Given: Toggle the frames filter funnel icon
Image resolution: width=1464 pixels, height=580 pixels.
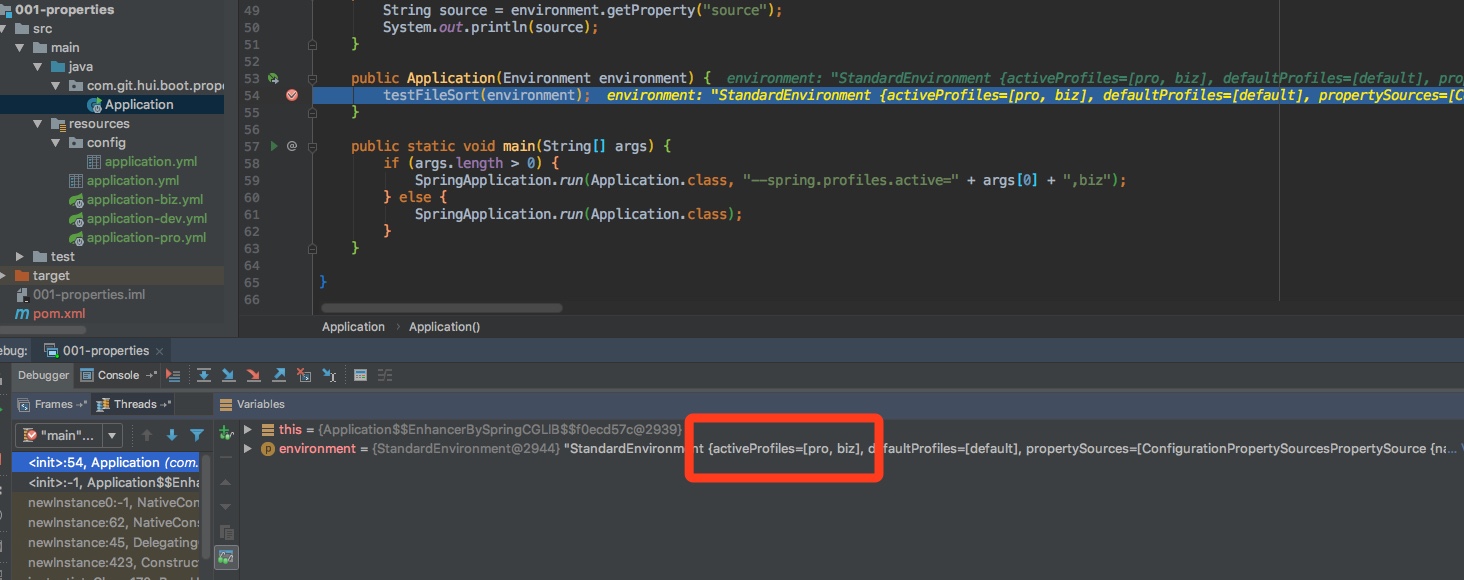Looking at the screenshot, I should click(x=197, y=435).
